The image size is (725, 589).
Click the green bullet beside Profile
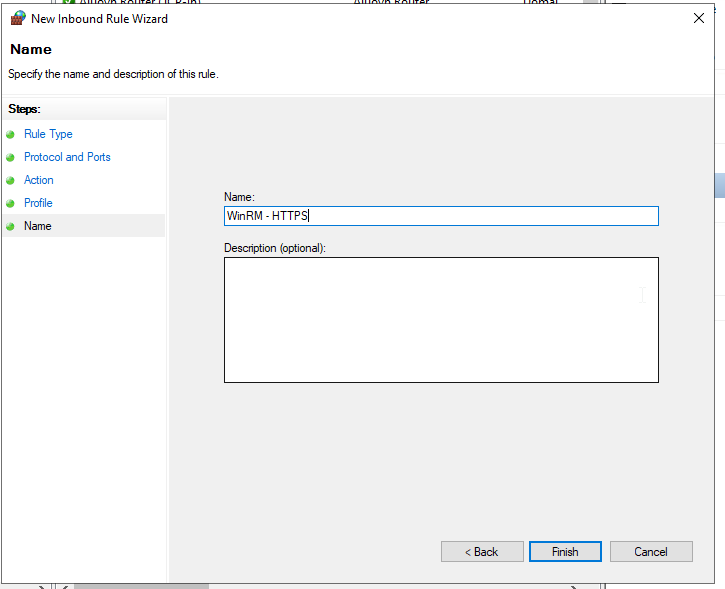point(11,203)
